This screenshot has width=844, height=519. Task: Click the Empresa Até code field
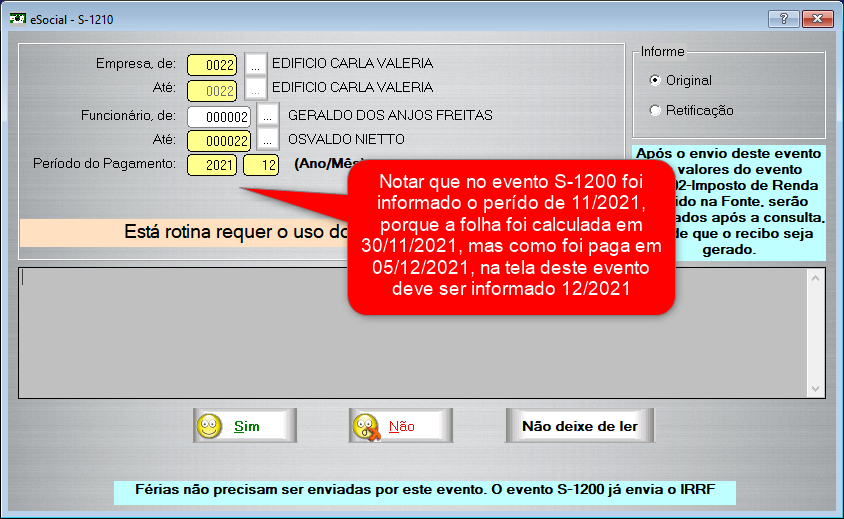[x=212, y=90]
